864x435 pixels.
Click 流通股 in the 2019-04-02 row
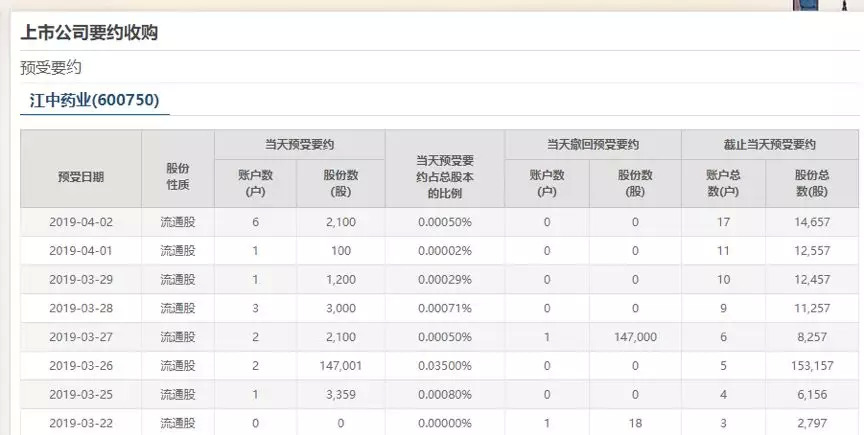coord(178,222)
